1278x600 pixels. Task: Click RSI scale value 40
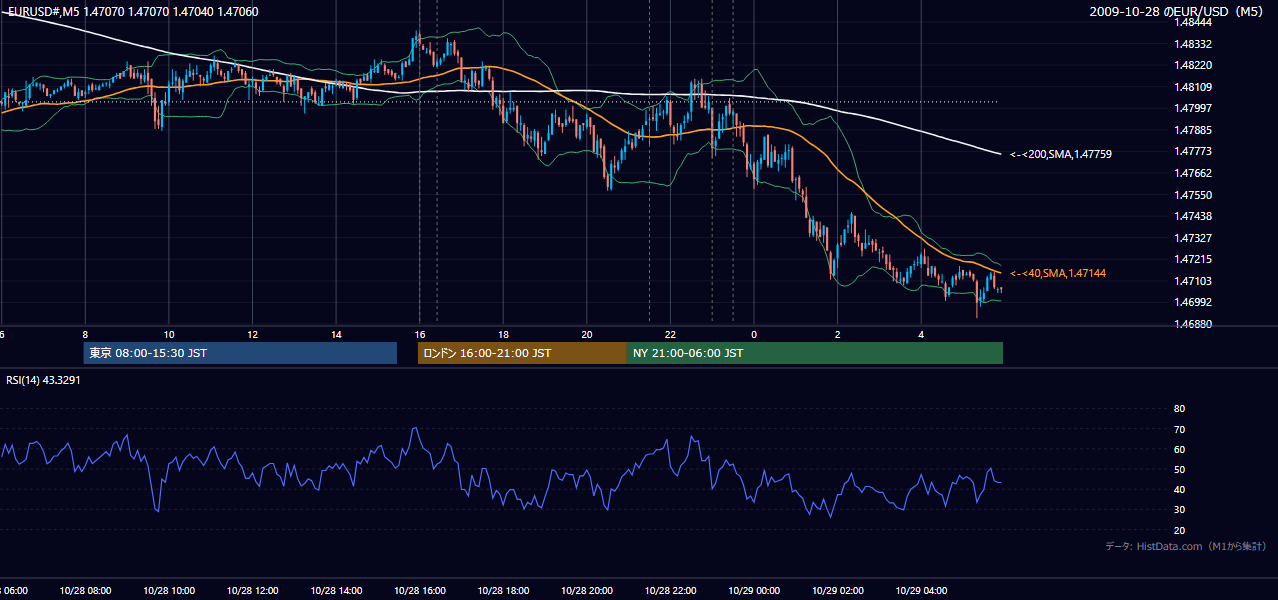tap(1179, 489)
